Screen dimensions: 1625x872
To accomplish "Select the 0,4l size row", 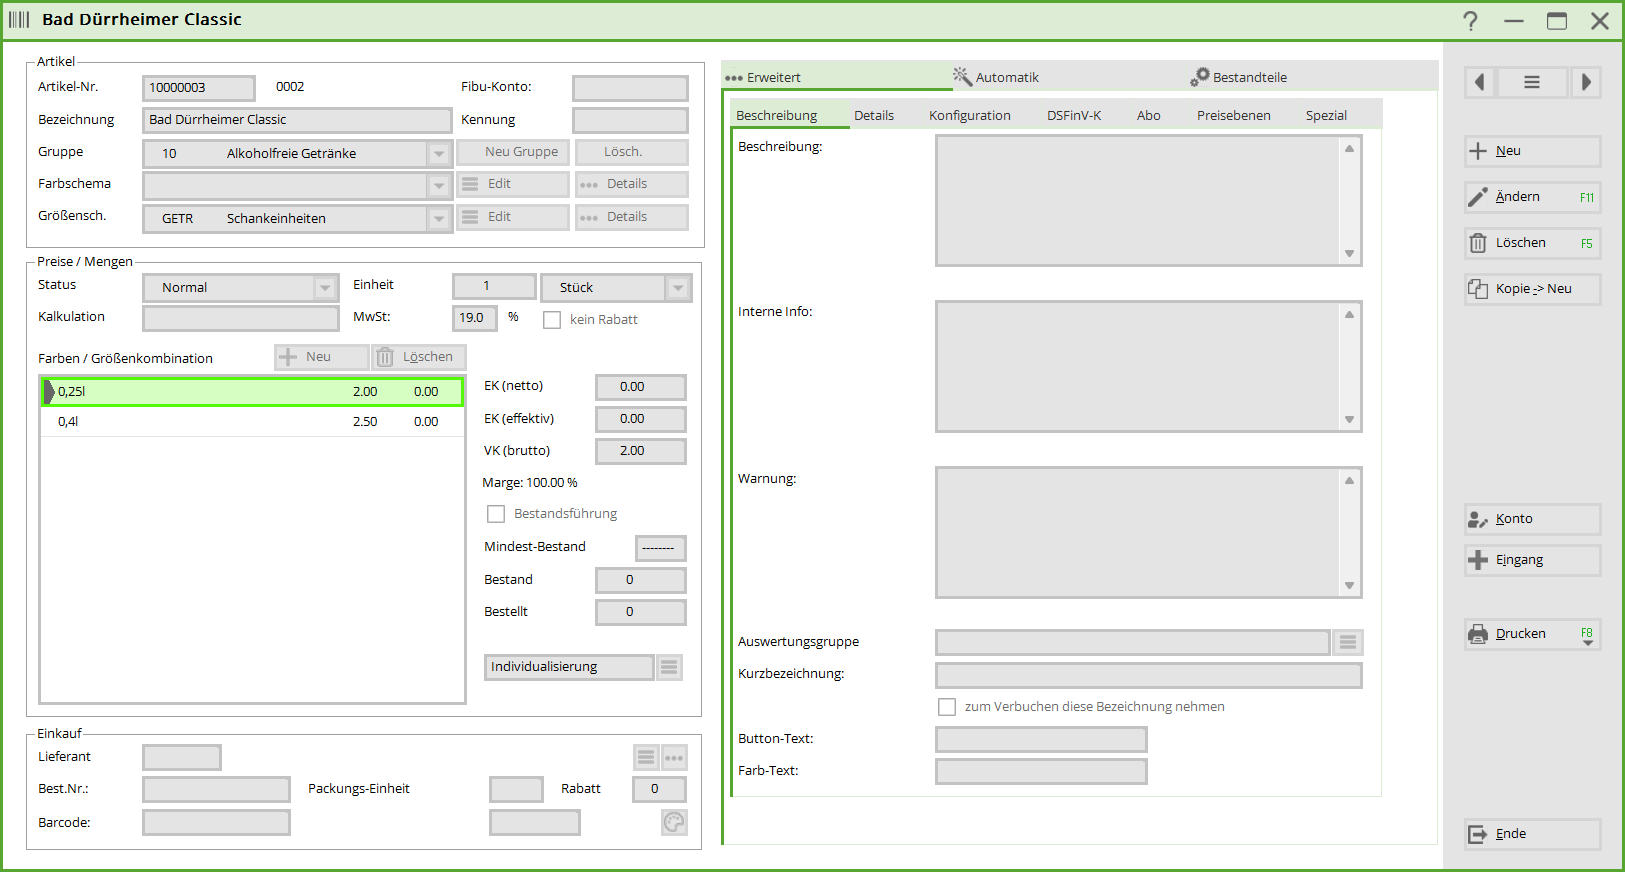I will 250,422.
